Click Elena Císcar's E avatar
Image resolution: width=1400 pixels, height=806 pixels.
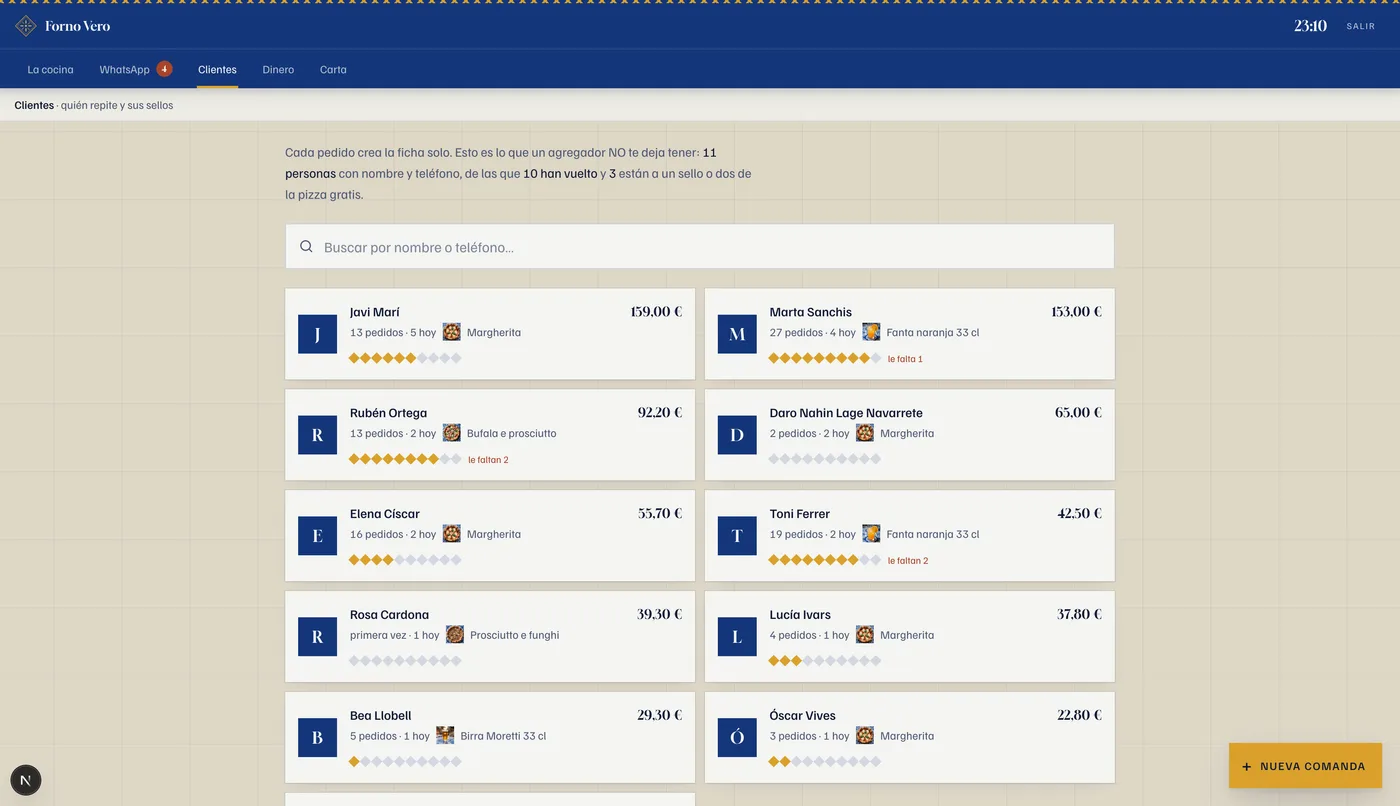pyautogui.click(x=317, y=536)
